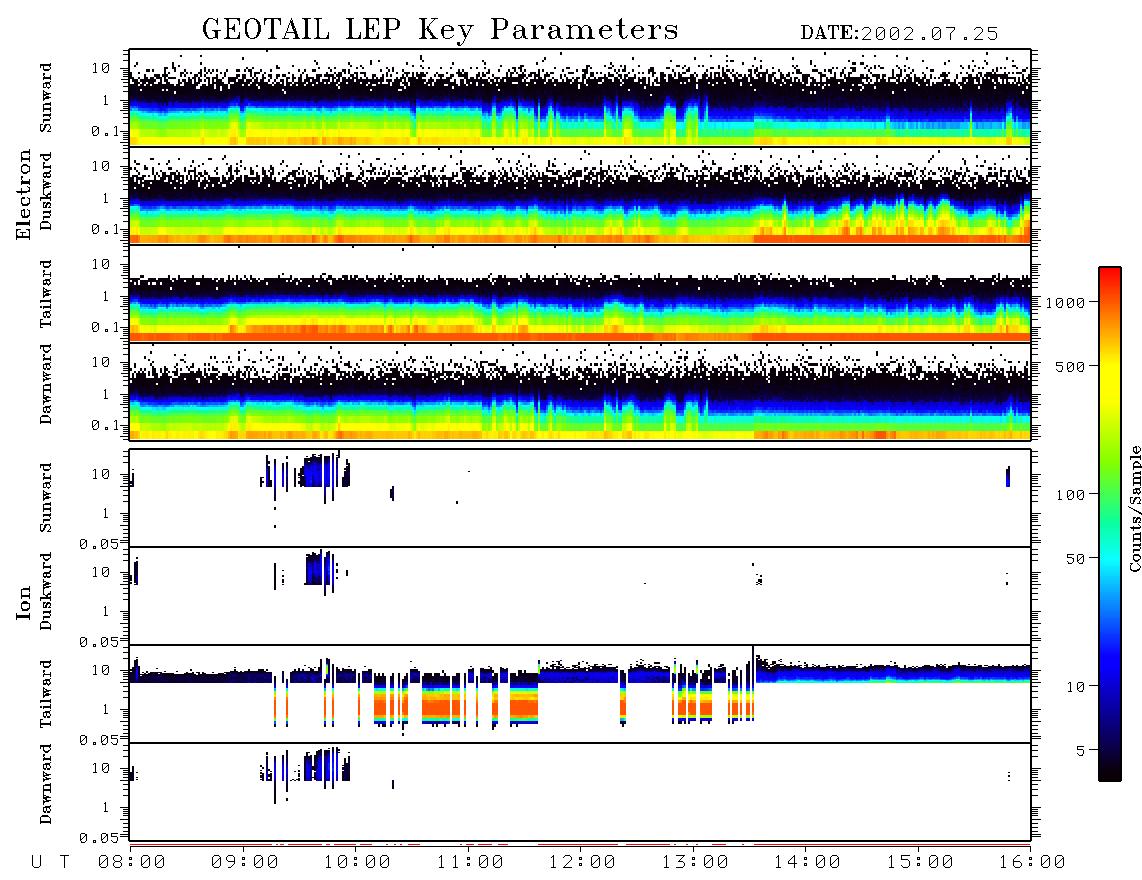1142x880 pixels.
Task: Select the Ion Tailward spectrogram panel
Action: coord(580,694)
